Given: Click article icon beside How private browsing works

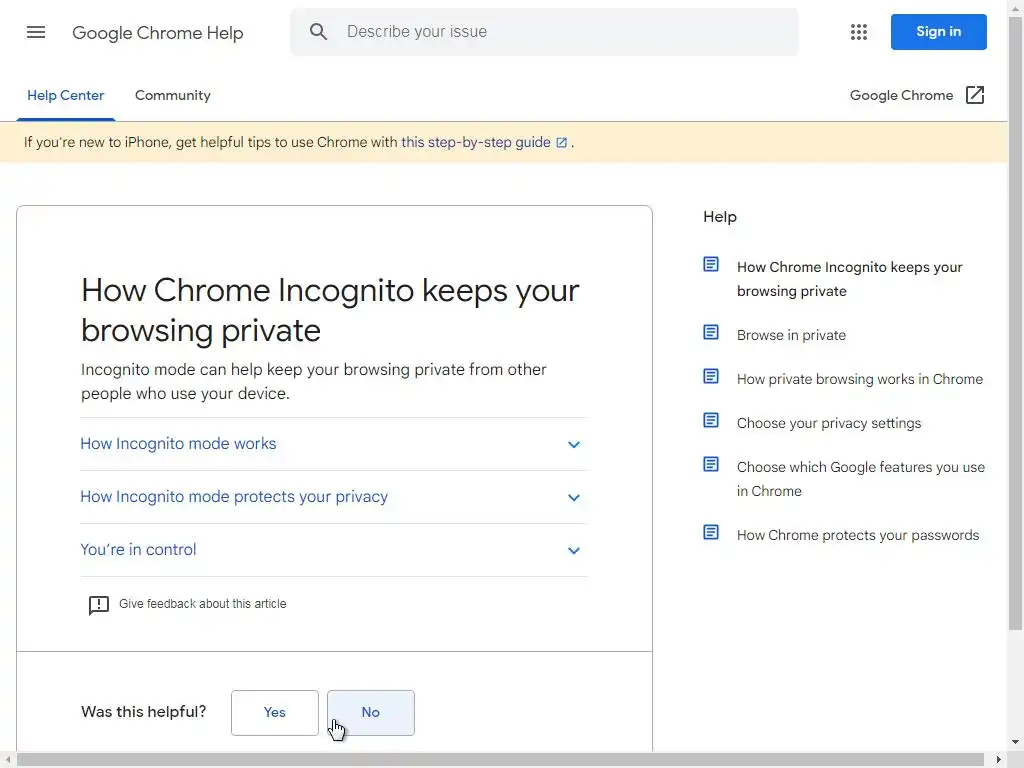Looking at the screenshot, I should coord(711,376).
